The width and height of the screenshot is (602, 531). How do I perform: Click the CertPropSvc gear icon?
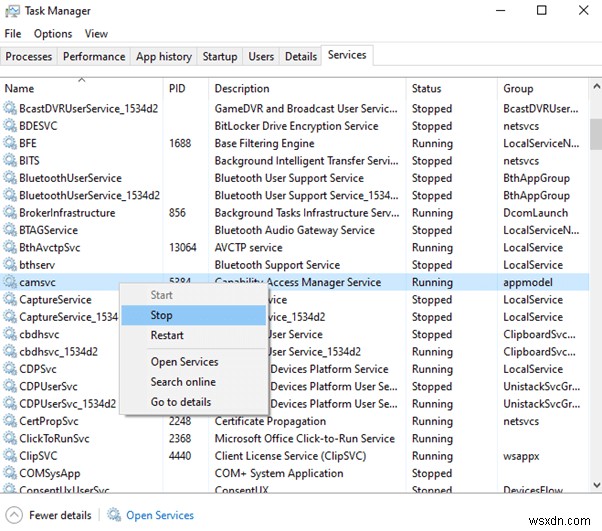(x=10, y=421)
